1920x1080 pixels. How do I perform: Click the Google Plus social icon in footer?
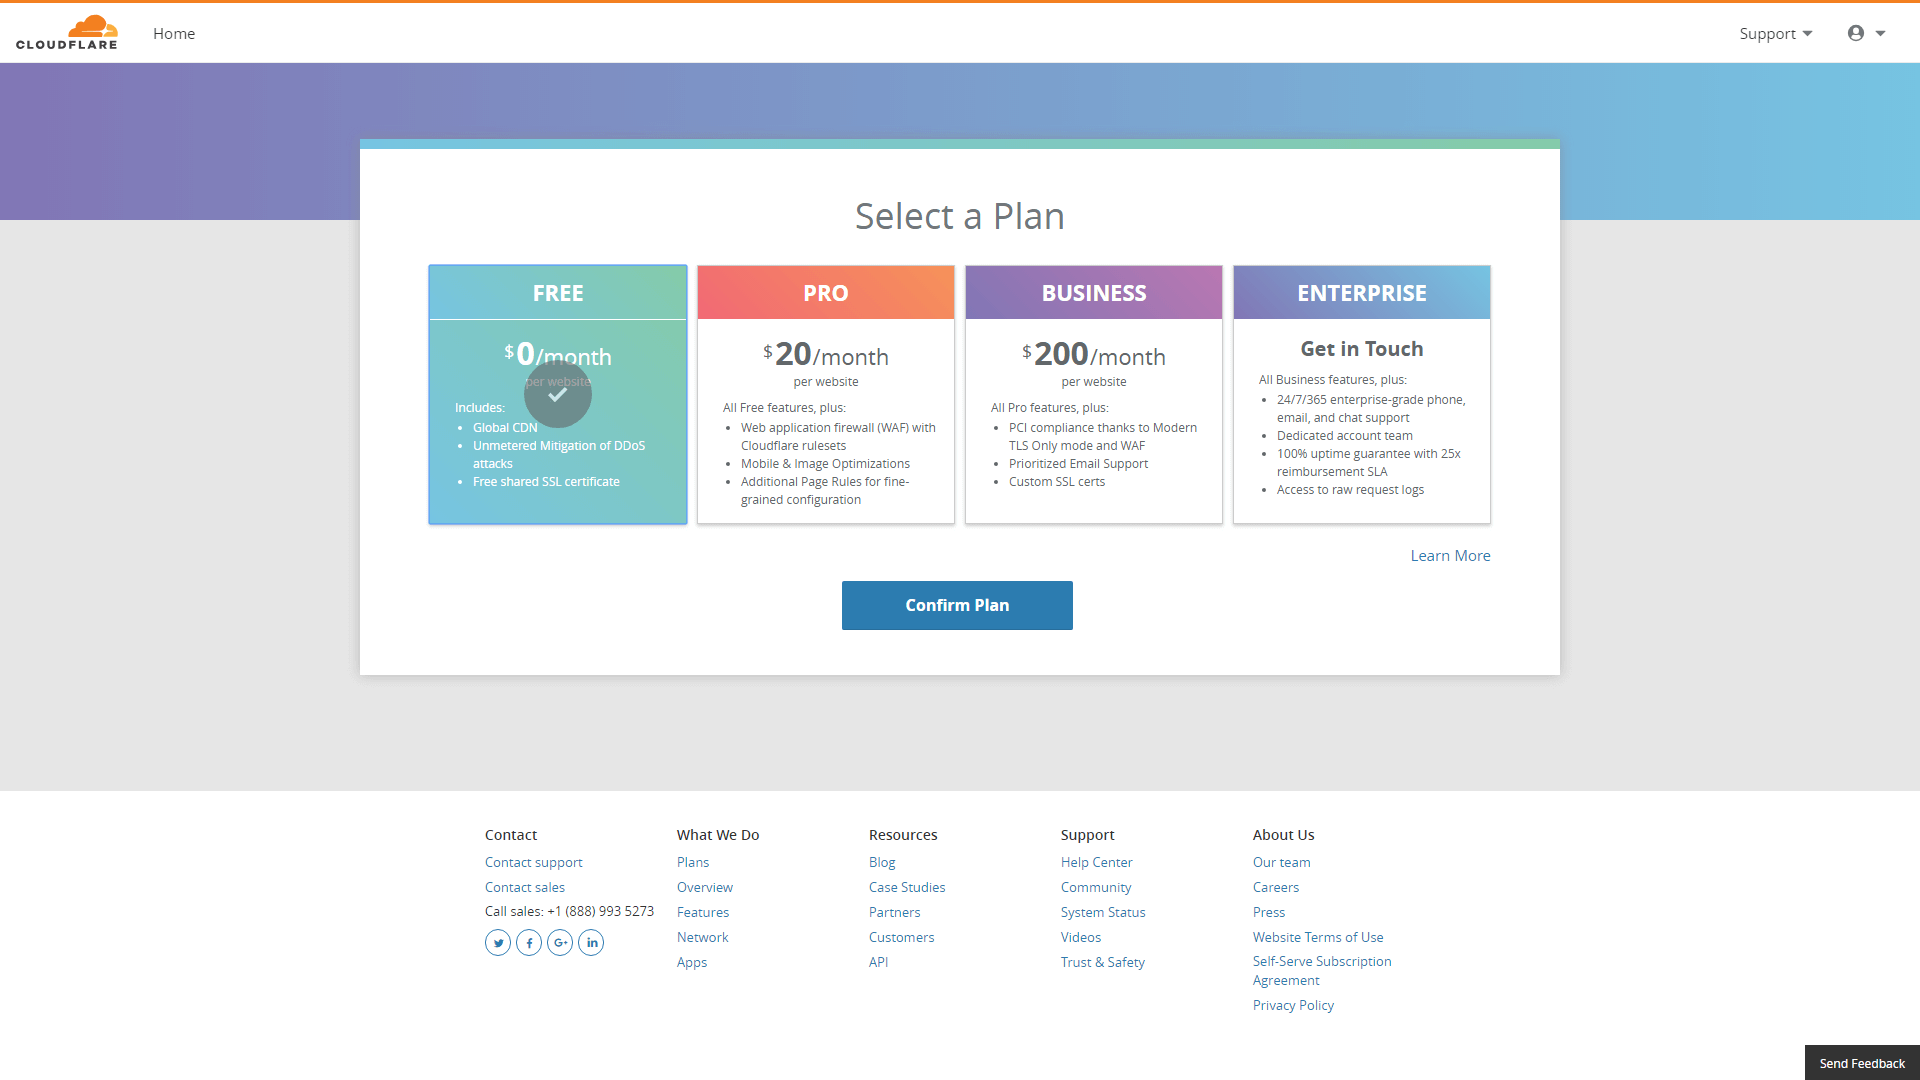tap(559, 943)
